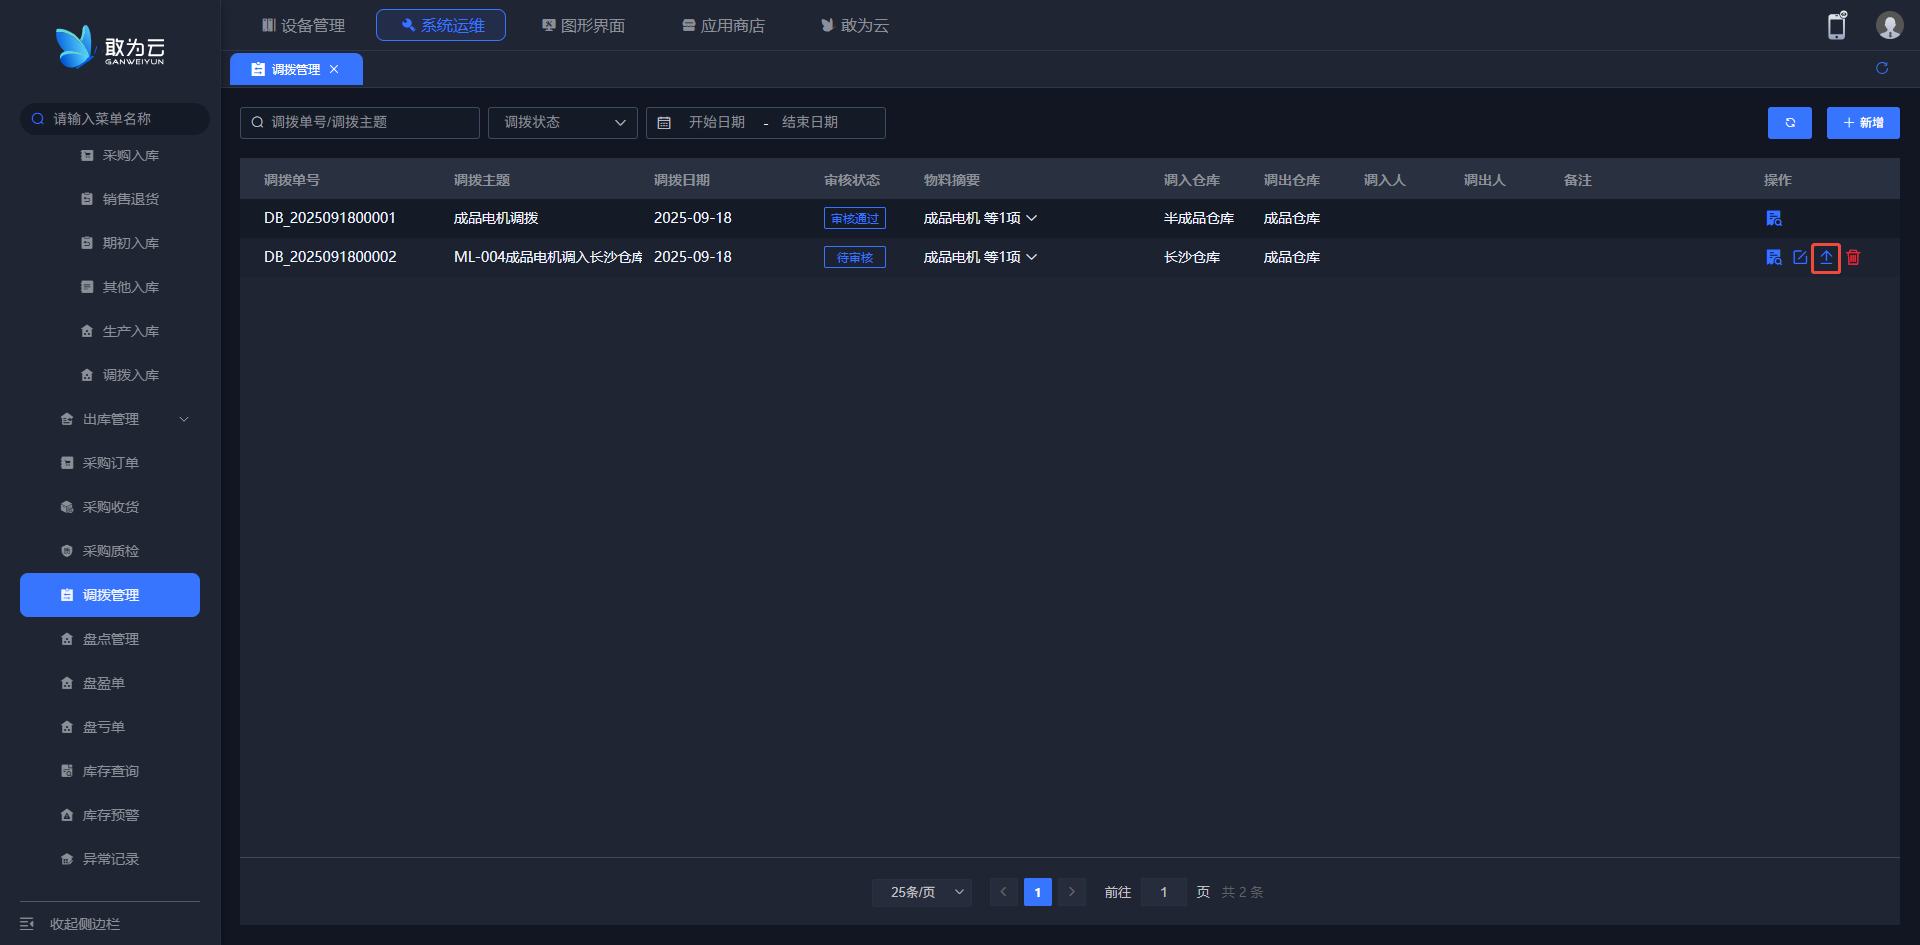Click the 审核通过 status tag
The height and width of the screenshot is (945, 1920).
point(855,218)
